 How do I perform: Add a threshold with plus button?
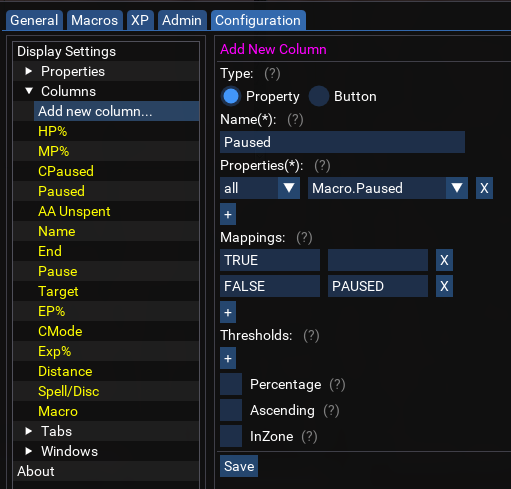pyautogui.click(x=228, y=358)
